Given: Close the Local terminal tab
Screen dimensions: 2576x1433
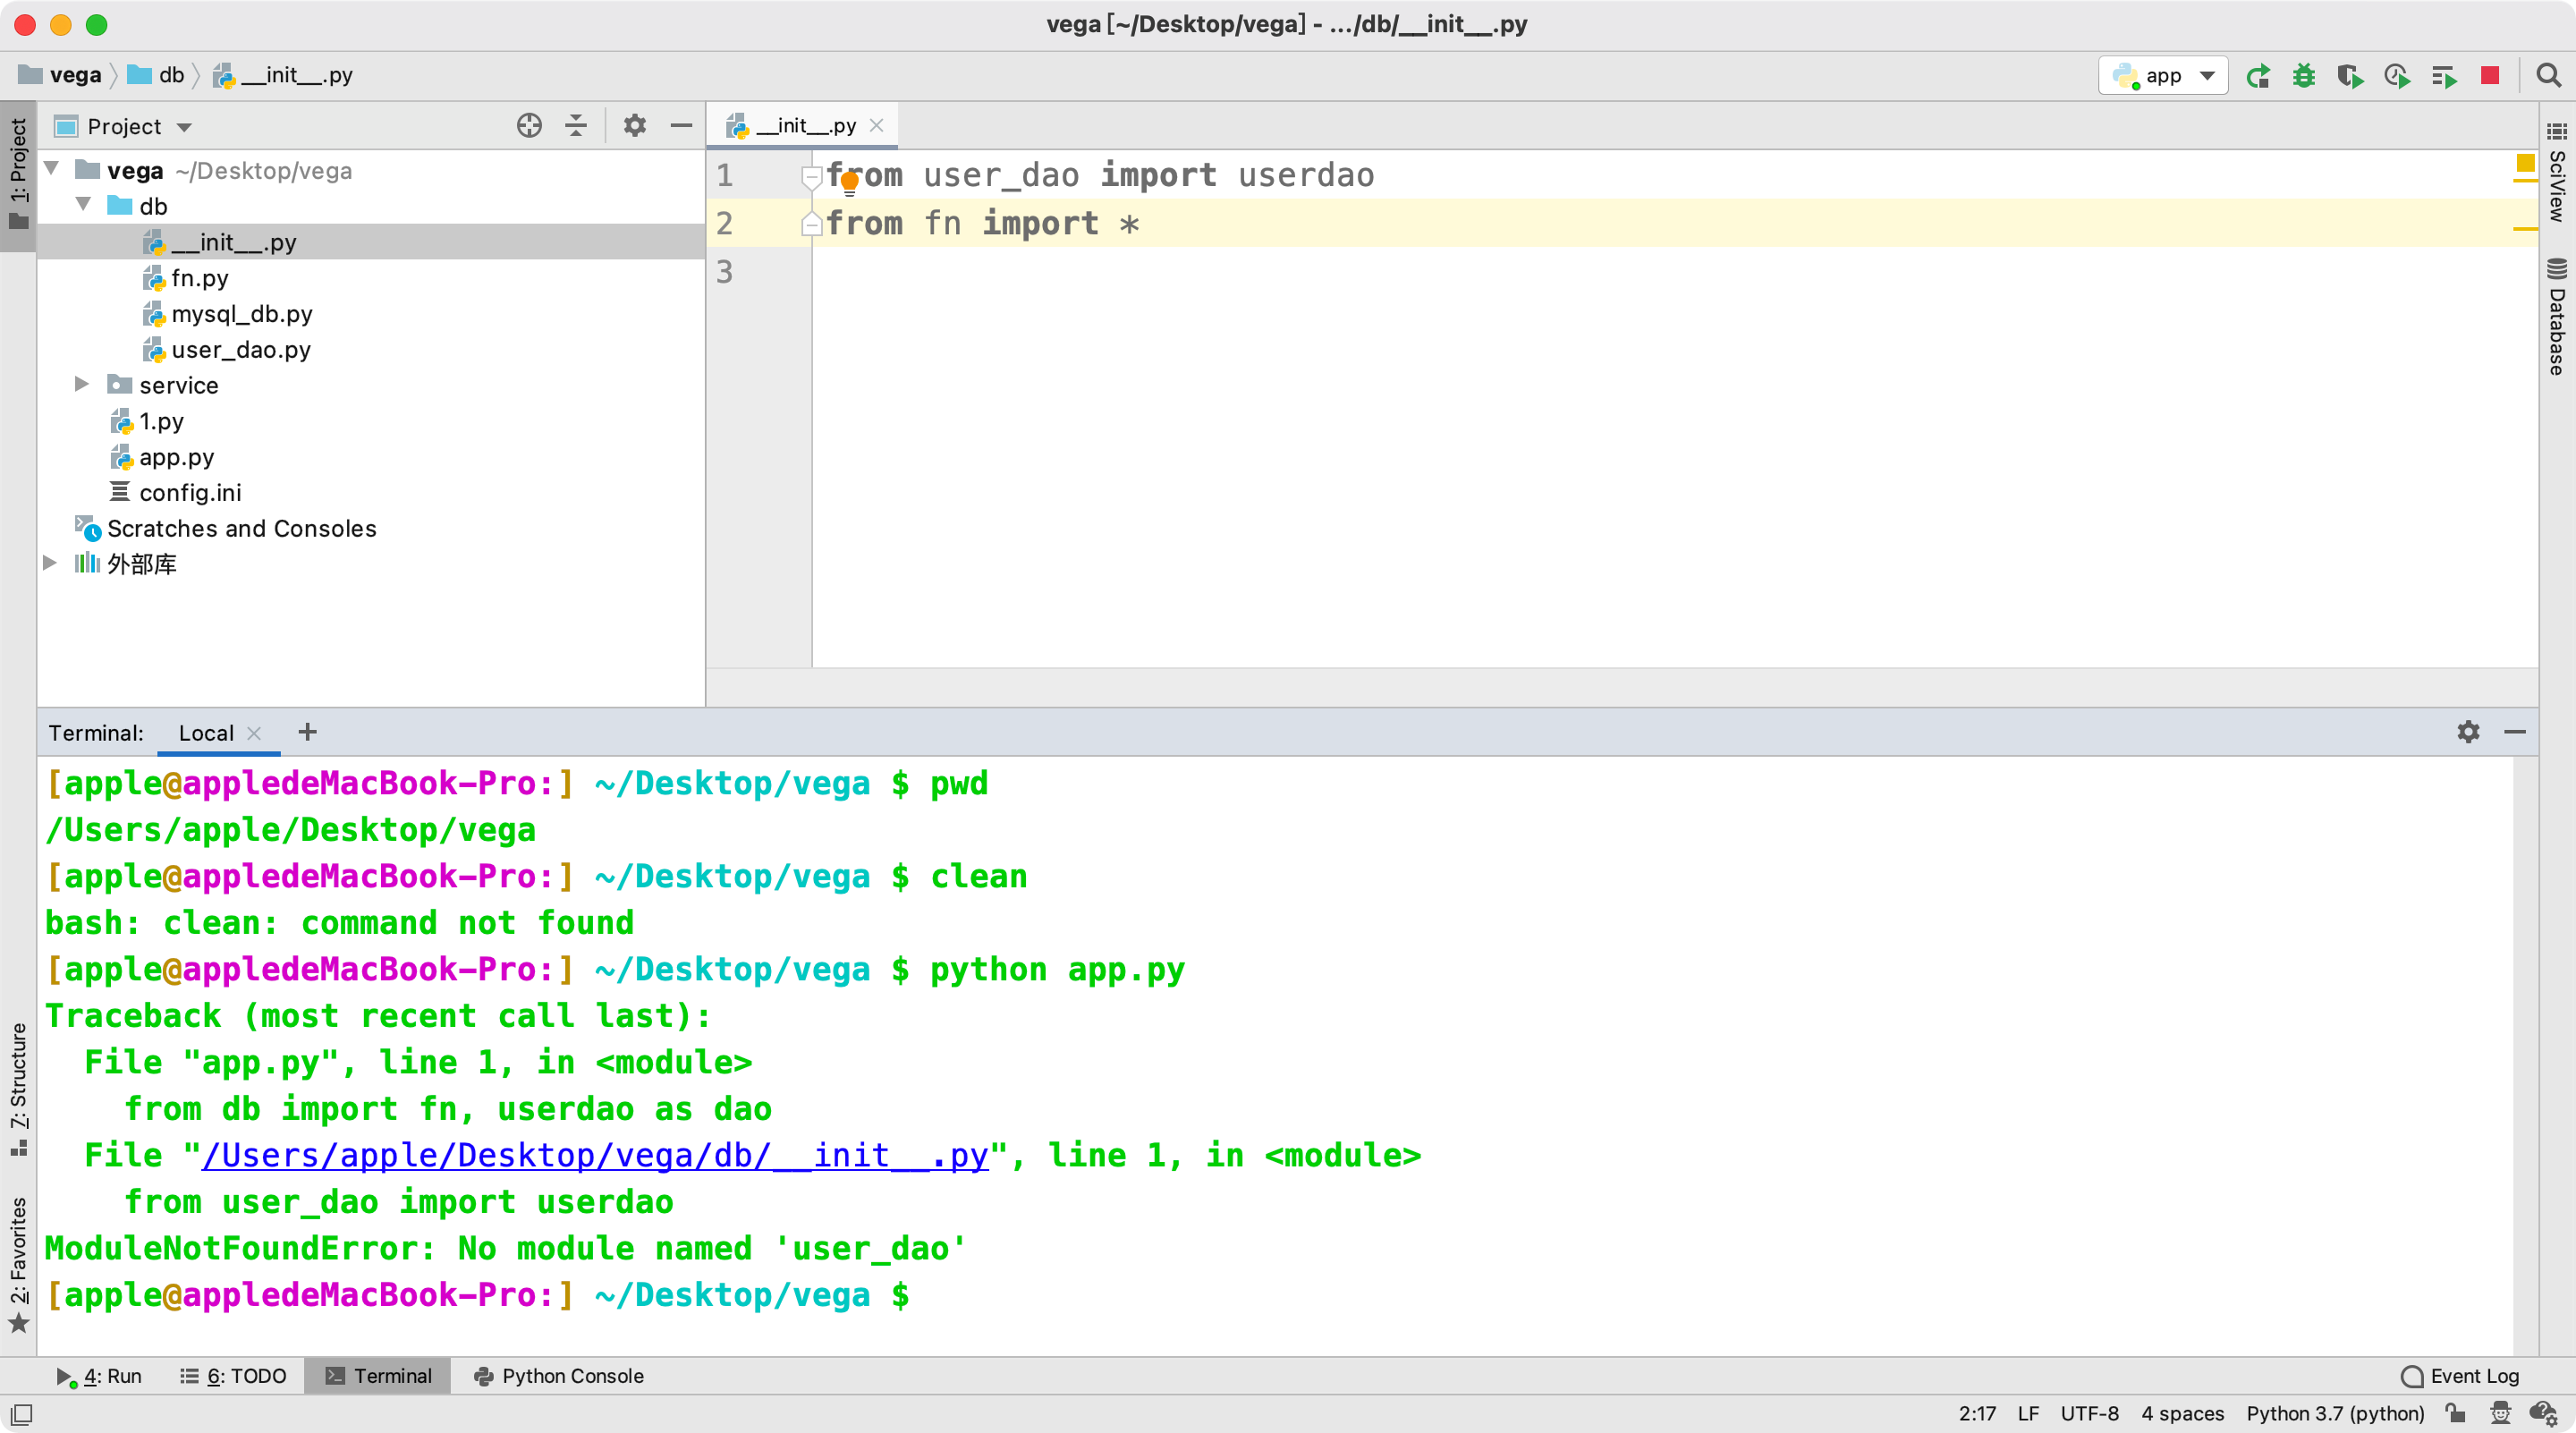Looking at the screenshot, I should 254,733.
